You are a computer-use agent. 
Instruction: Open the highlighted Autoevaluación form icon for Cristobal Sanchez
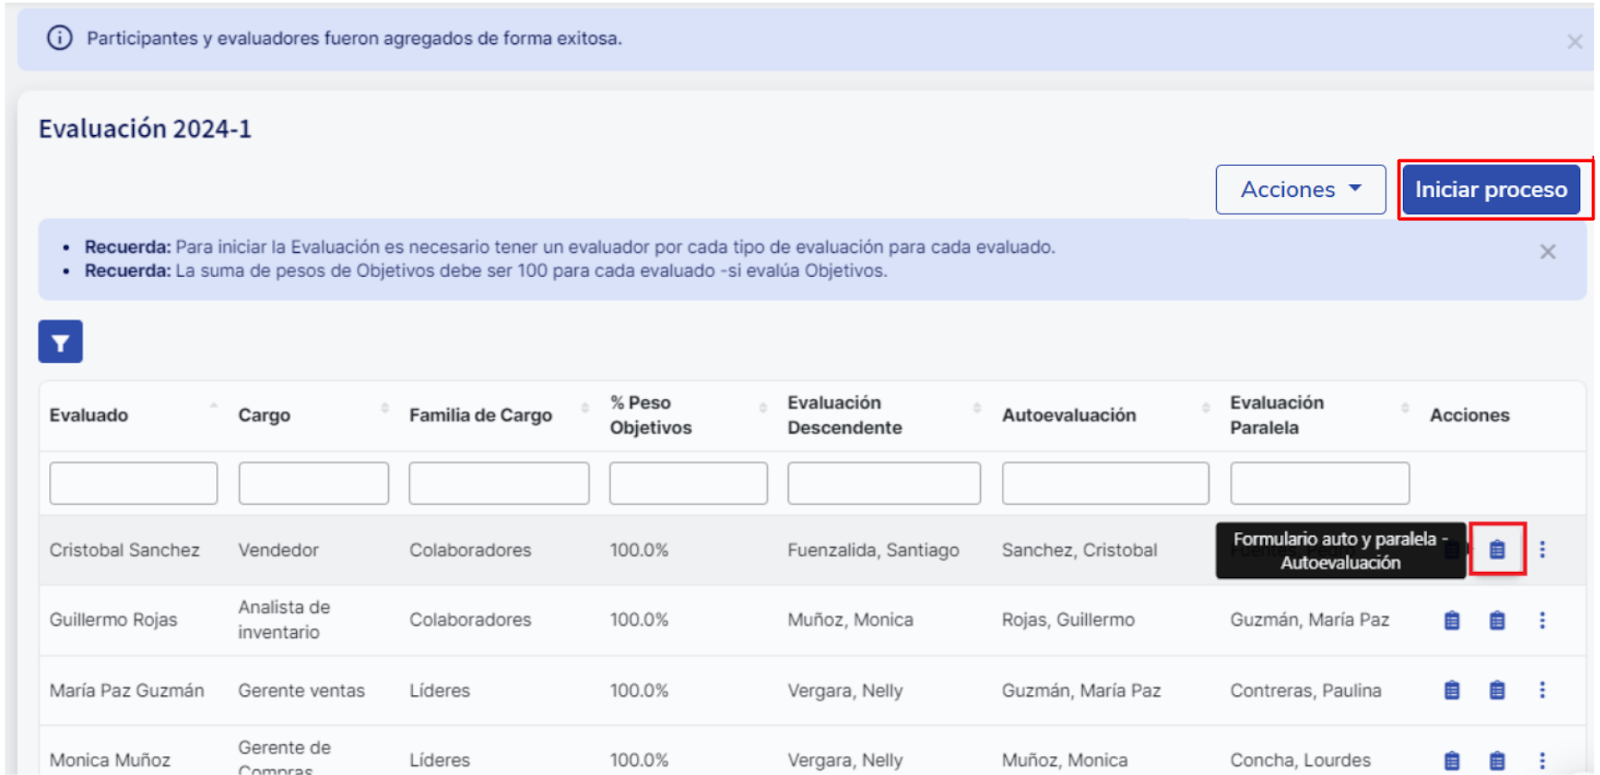[1496, 549]
